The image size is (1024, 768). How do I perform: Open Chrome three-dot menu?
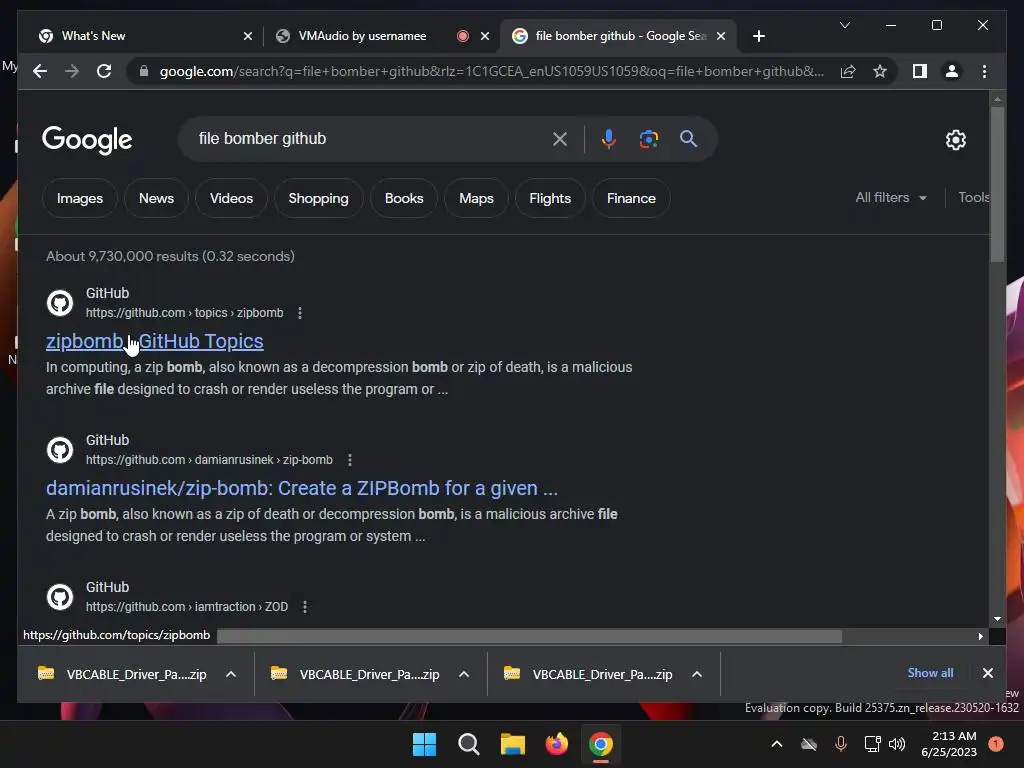(984, 71)
